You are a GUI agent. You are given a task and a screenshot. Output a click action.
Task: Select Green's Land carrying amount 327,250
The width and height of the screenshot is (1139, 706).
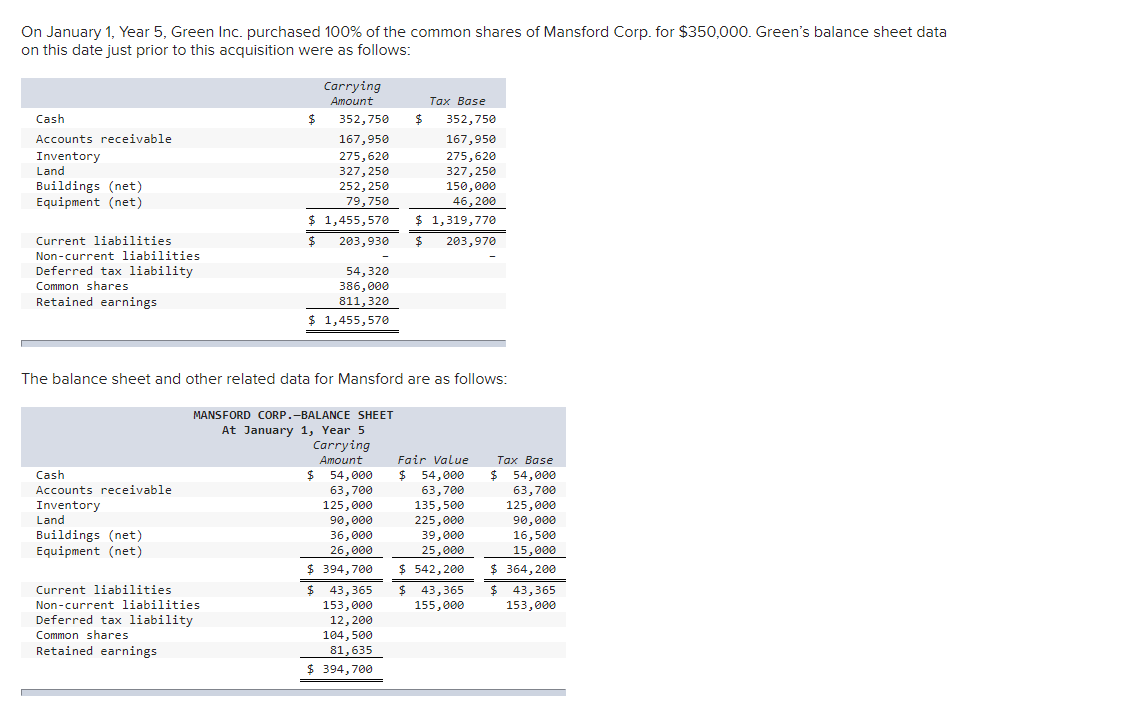pos(363,171)
